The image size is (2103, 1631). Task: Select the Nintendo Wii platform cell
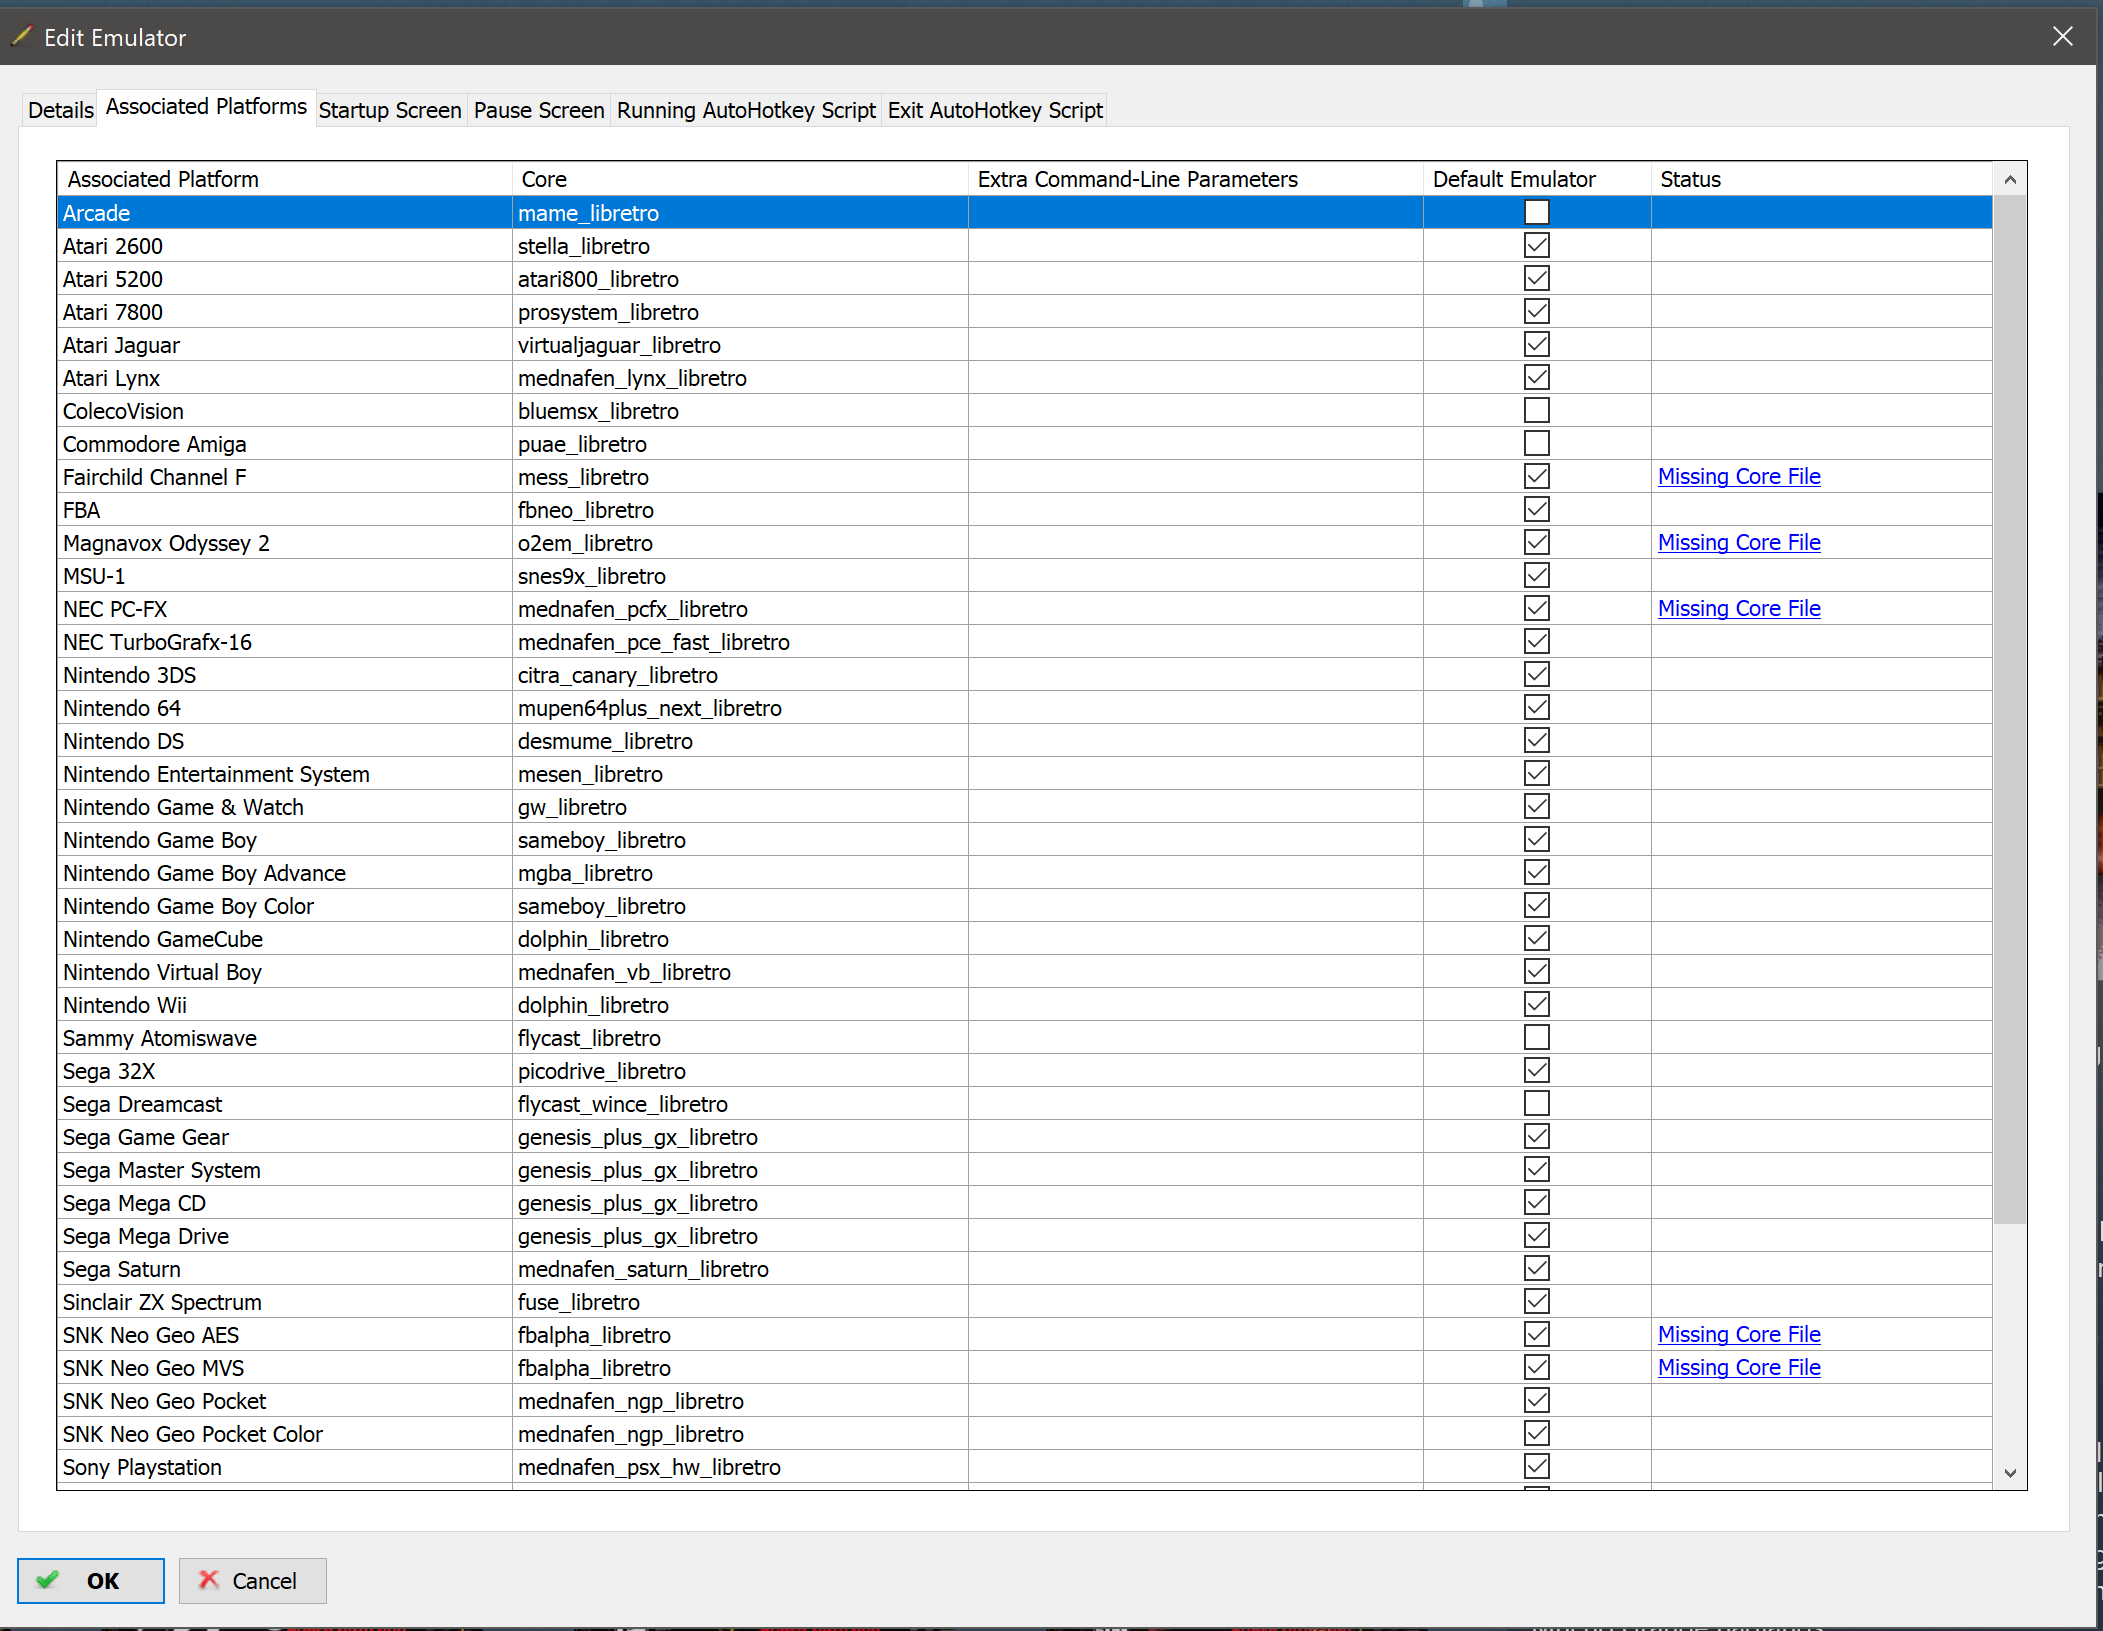pos(285,1004)
